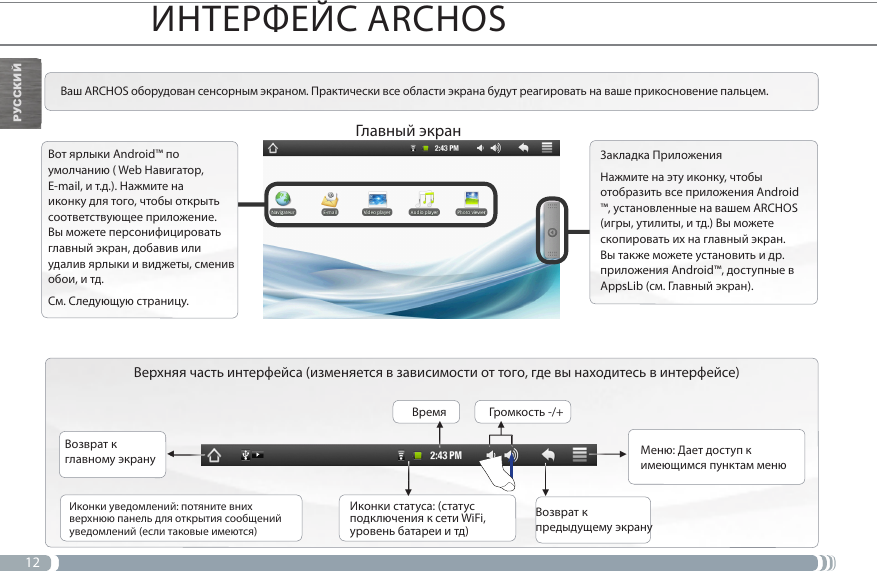Raise volume using the small preview bar speaker icon
This screenshot has height=571, width=877.
tap(496, 148)
